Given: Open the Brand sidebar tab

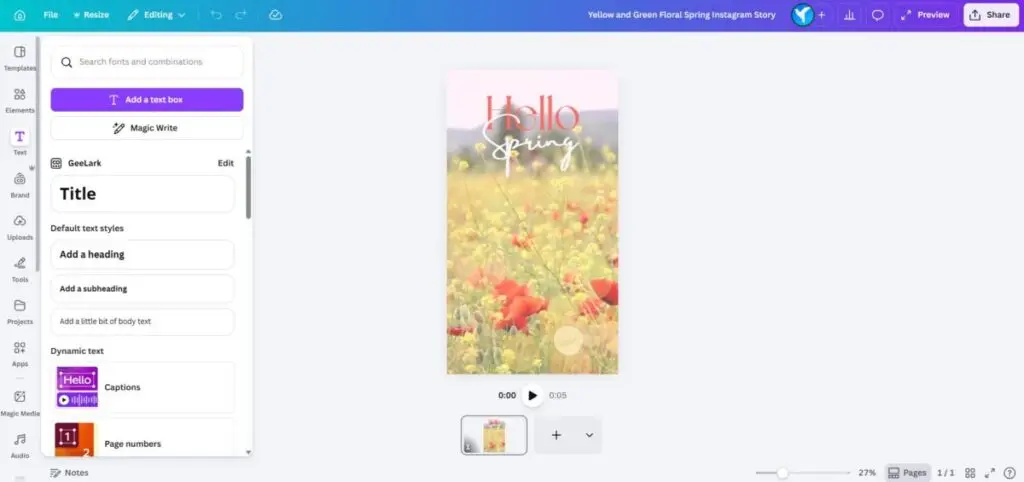Looking at the screenshot, I should (x=20, y=184).
